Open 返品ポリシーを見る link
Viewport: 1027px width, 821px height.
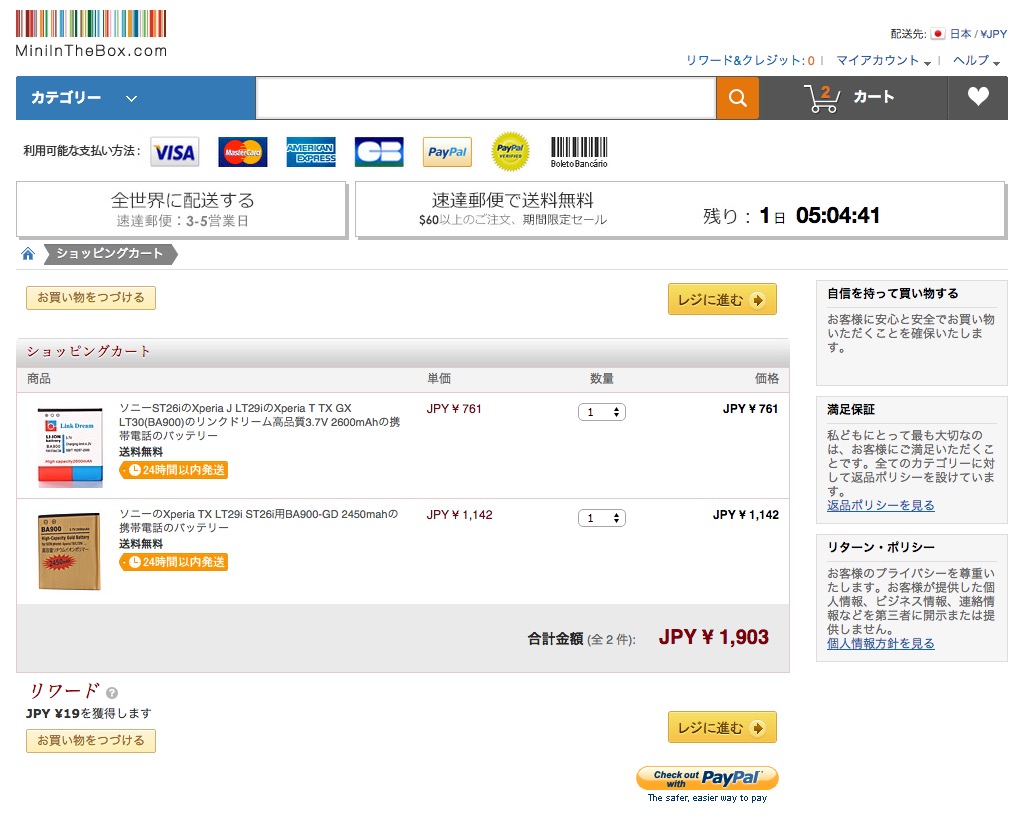880,505
